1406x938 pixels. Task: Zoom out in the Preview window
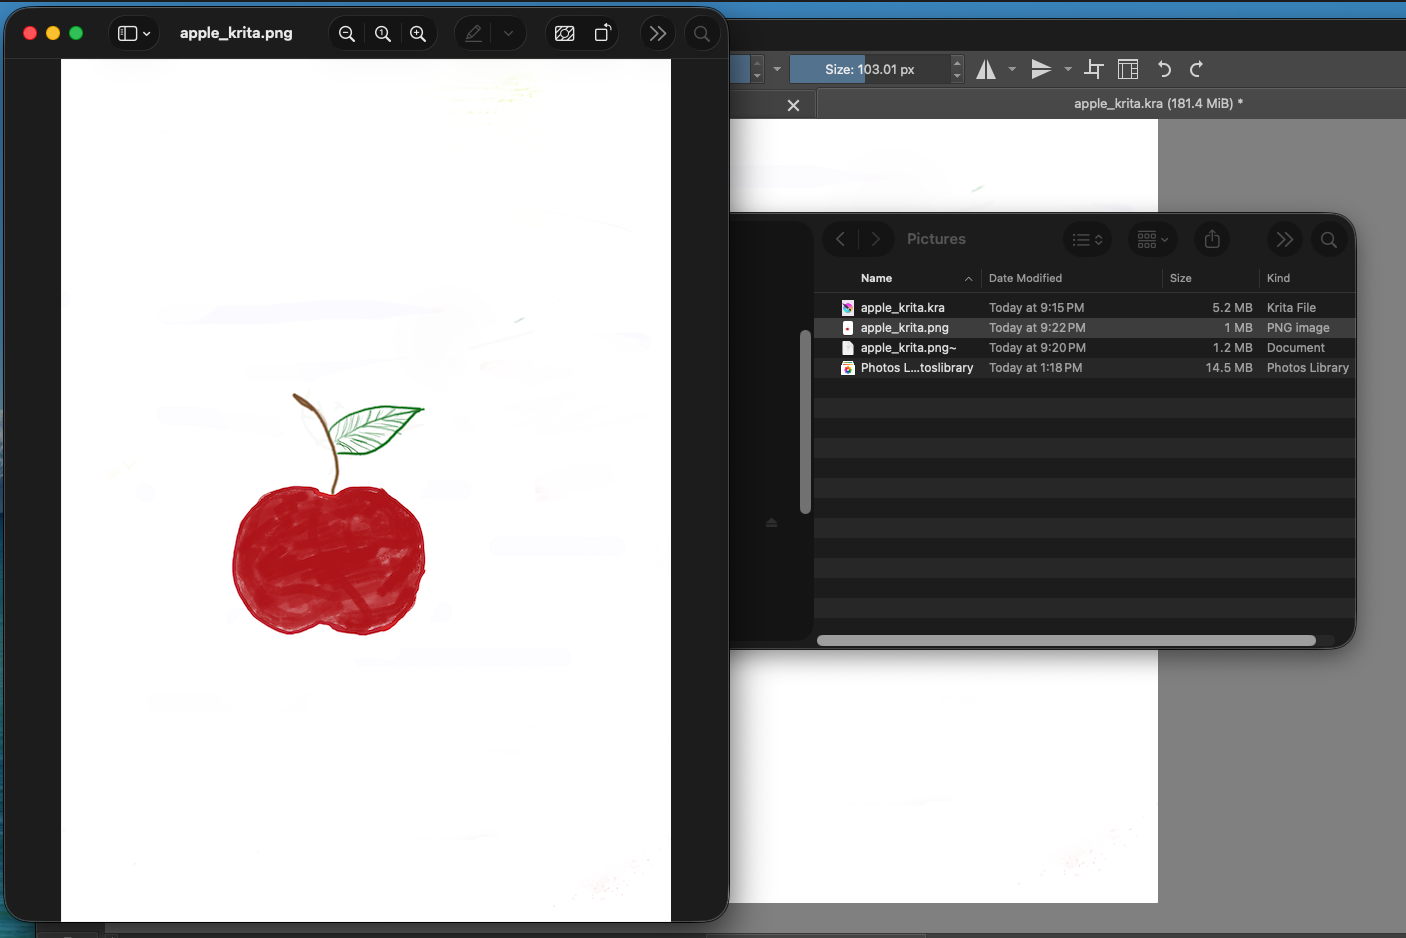click(x=347, y=34)
